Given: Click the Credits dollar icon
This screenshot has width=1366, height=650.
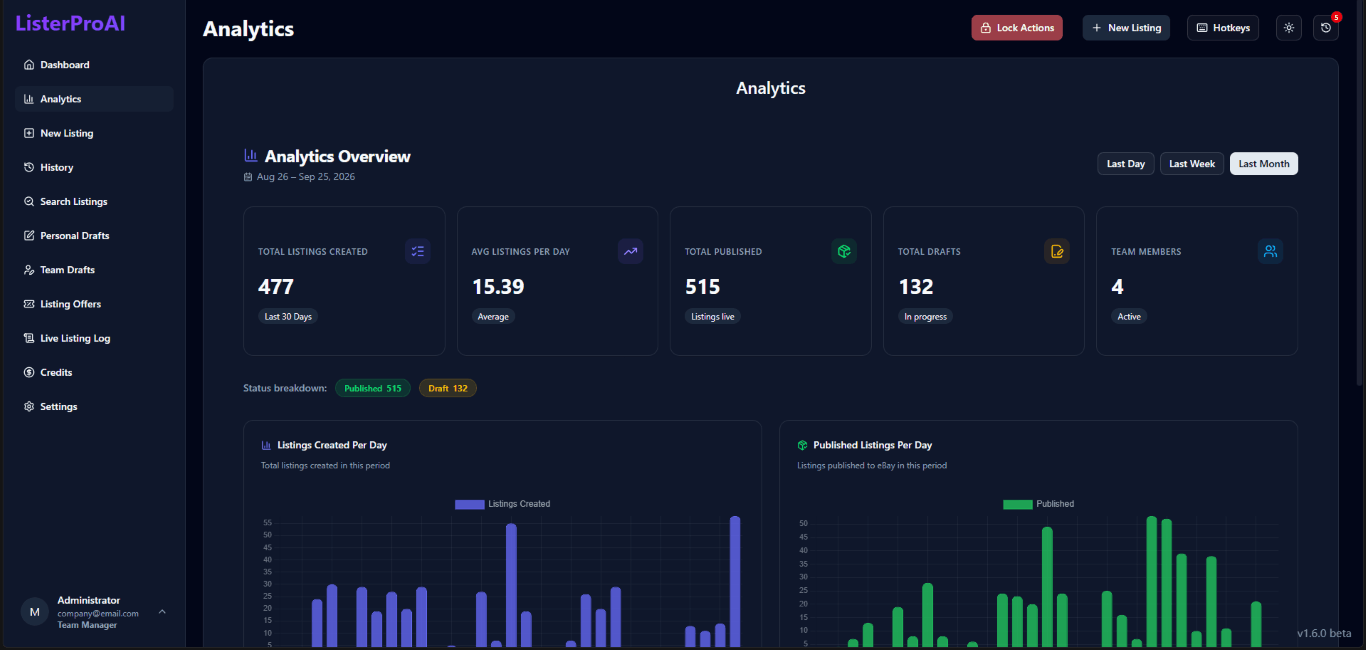Looking at the screenshot, I should coord(29,372).
